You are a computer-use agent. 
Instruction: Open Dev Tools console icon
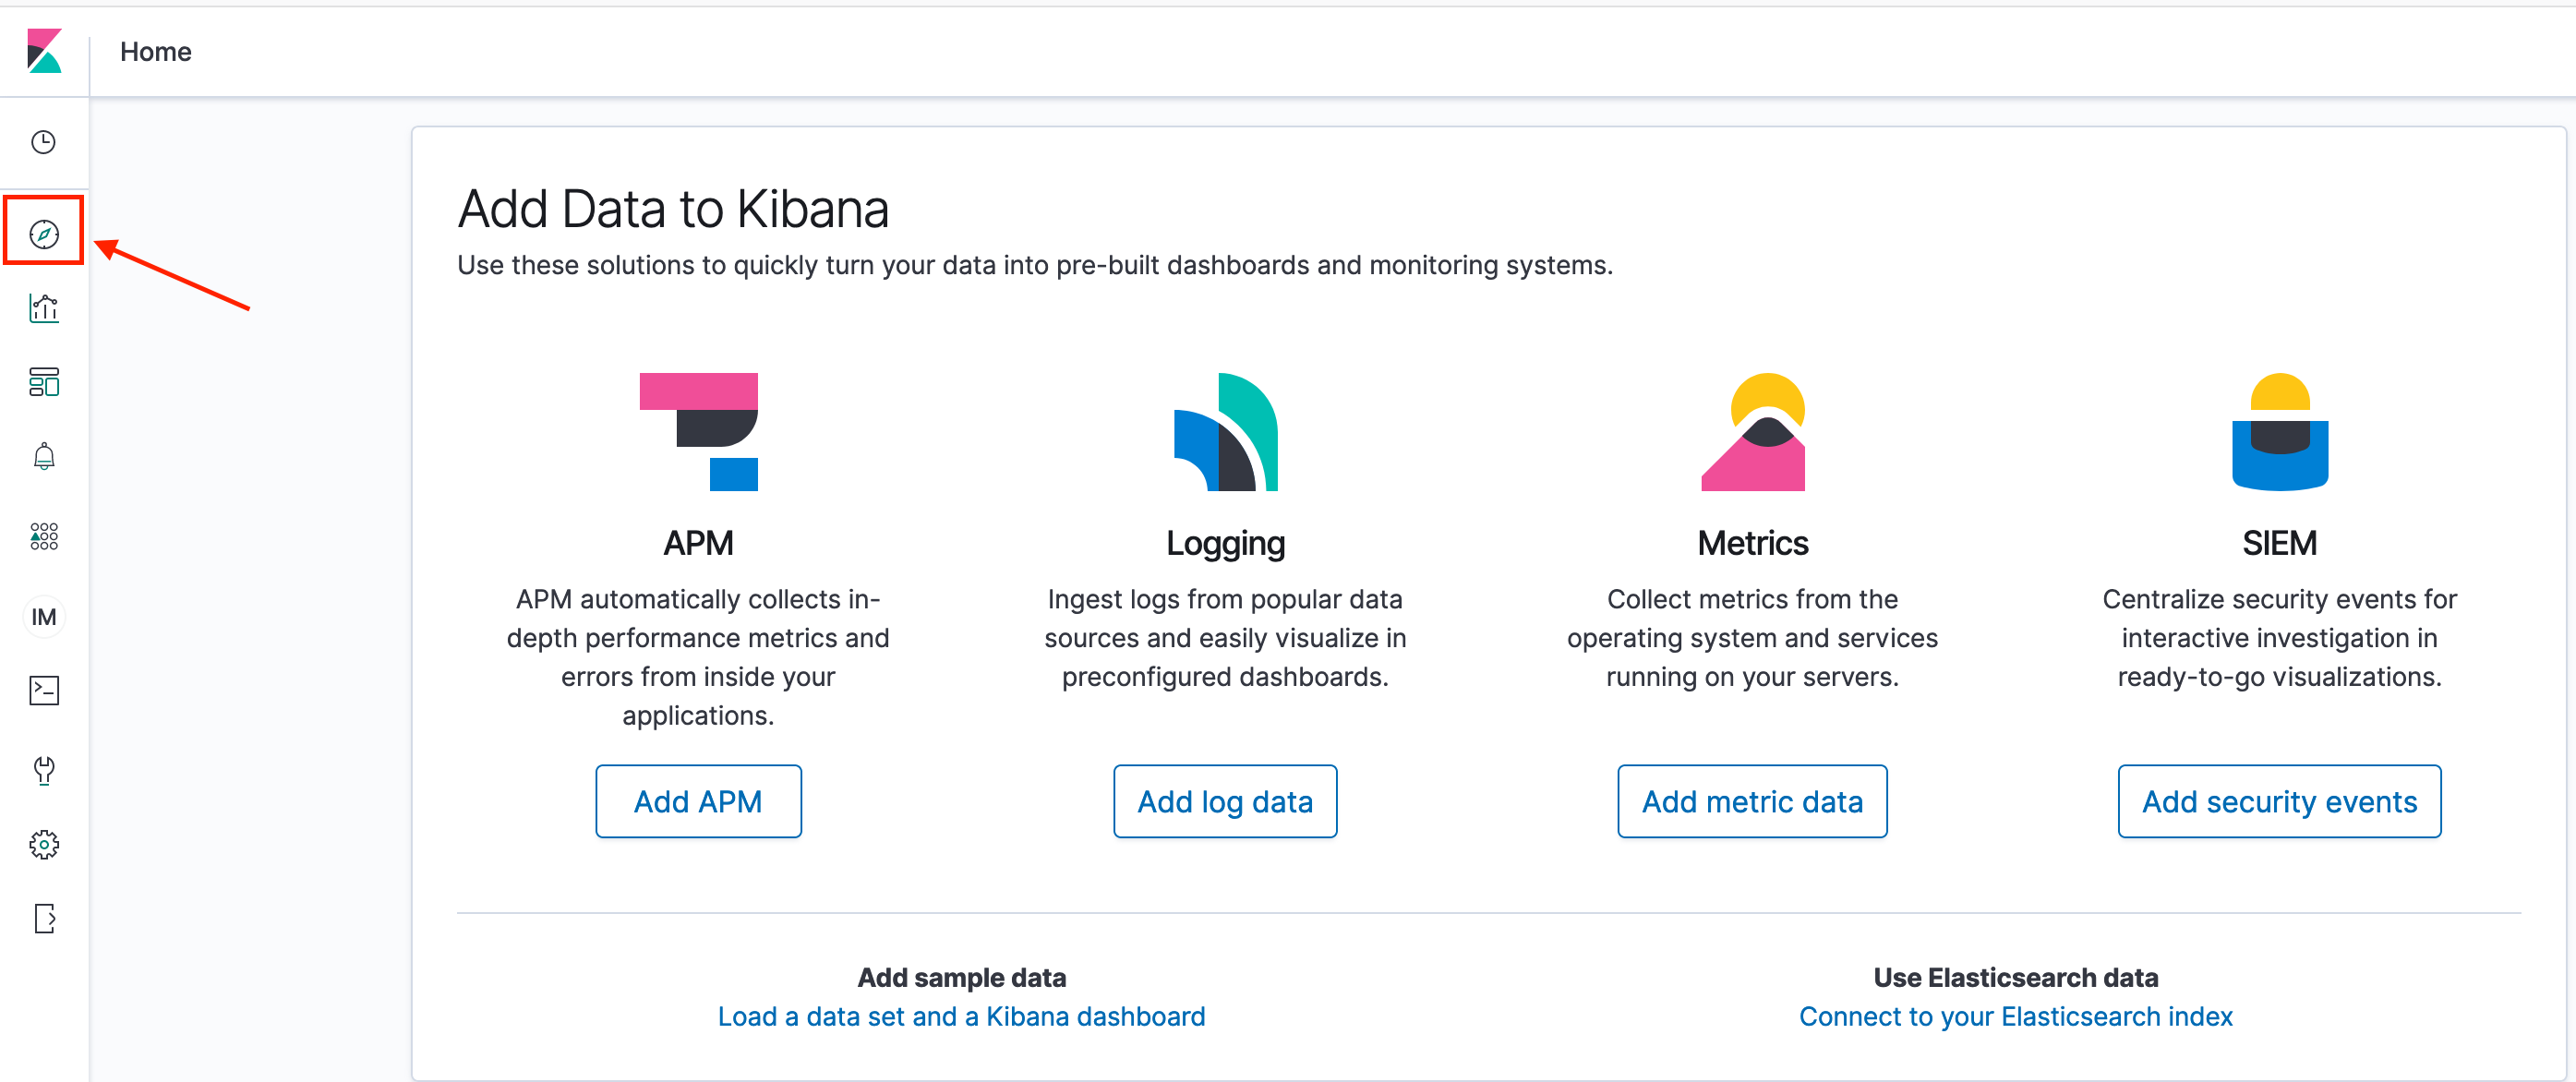pos(44,691)
